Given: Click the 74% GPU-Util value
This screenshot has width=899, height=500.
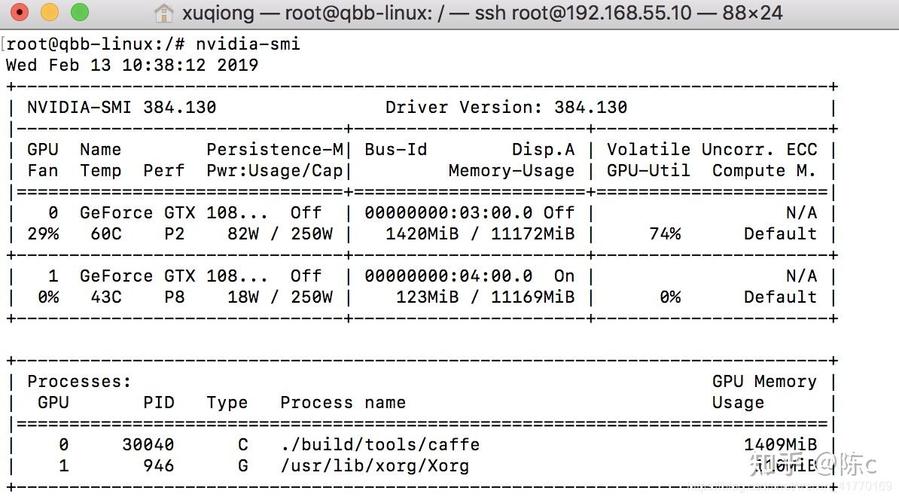Looking at the screenshot, I should 664,233.
